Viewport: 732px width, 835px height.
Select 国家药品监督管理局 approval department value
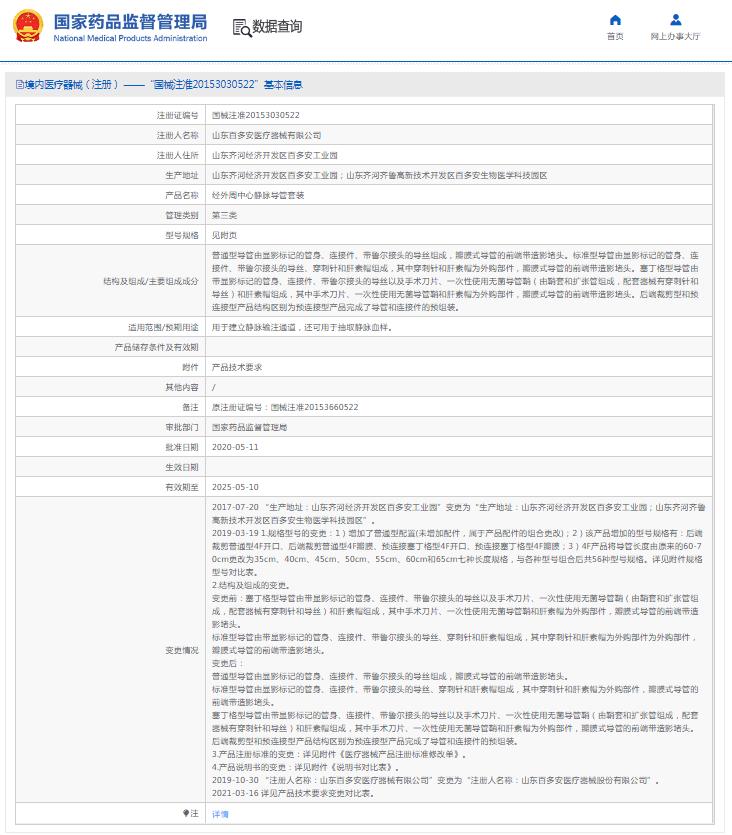249,427
